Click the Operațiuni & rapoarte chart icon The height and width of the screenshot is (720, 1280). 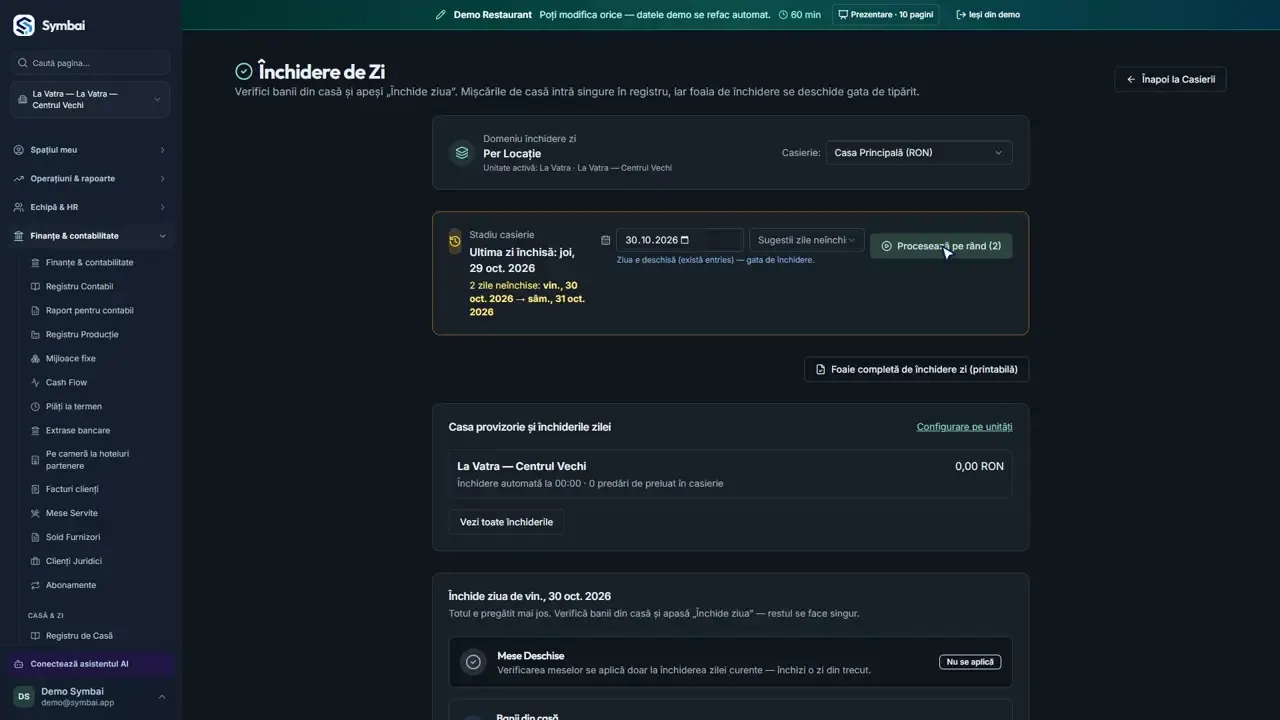[19, 179]
